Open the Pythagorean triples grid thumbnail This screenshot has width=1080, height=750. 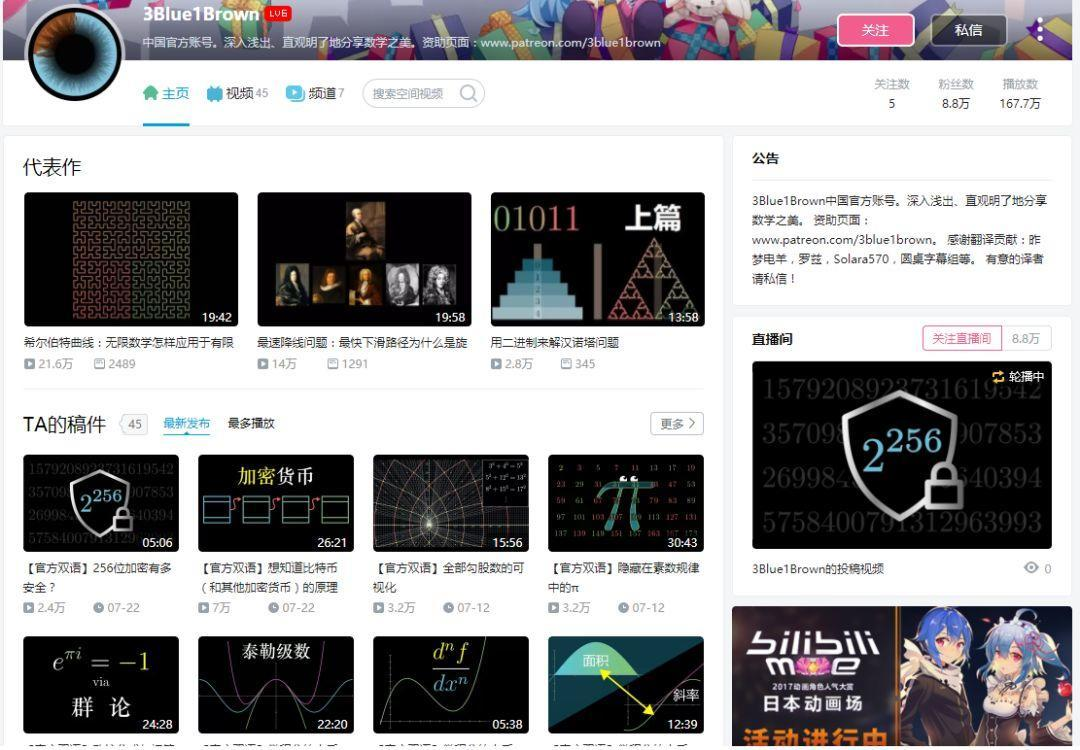pos(451,503)
